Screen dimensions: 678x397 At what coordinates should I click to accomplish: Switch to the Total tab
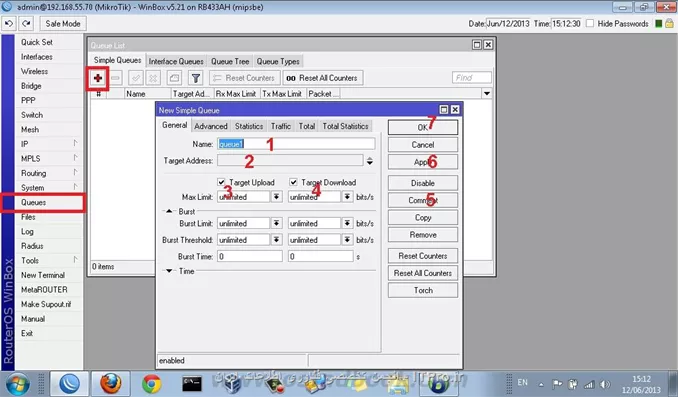[307, 126]
